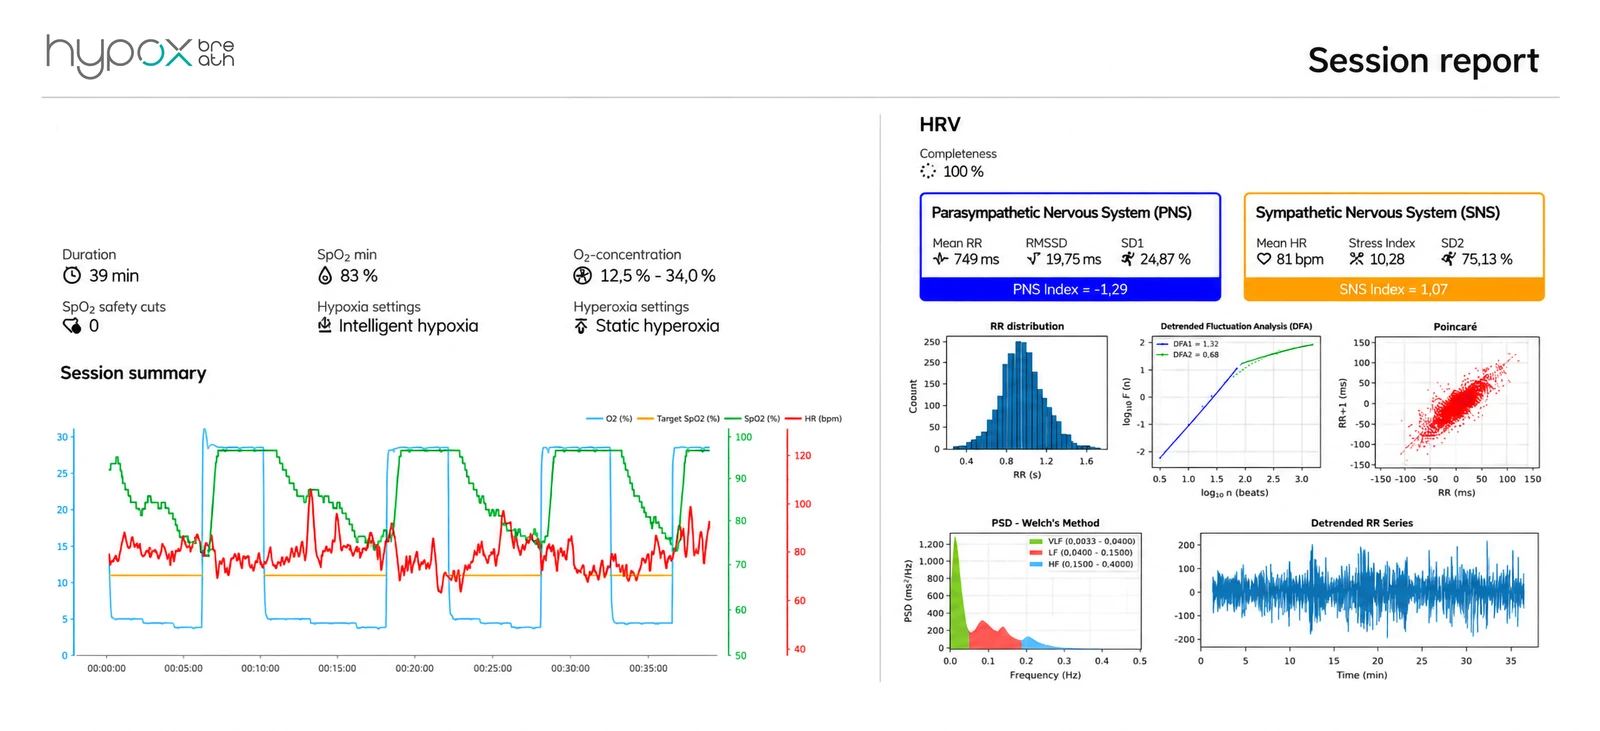1600x731 pixels.
Task: Click the VLF (0,0033 - 0,0400) legend entry
Action: 1082,541
